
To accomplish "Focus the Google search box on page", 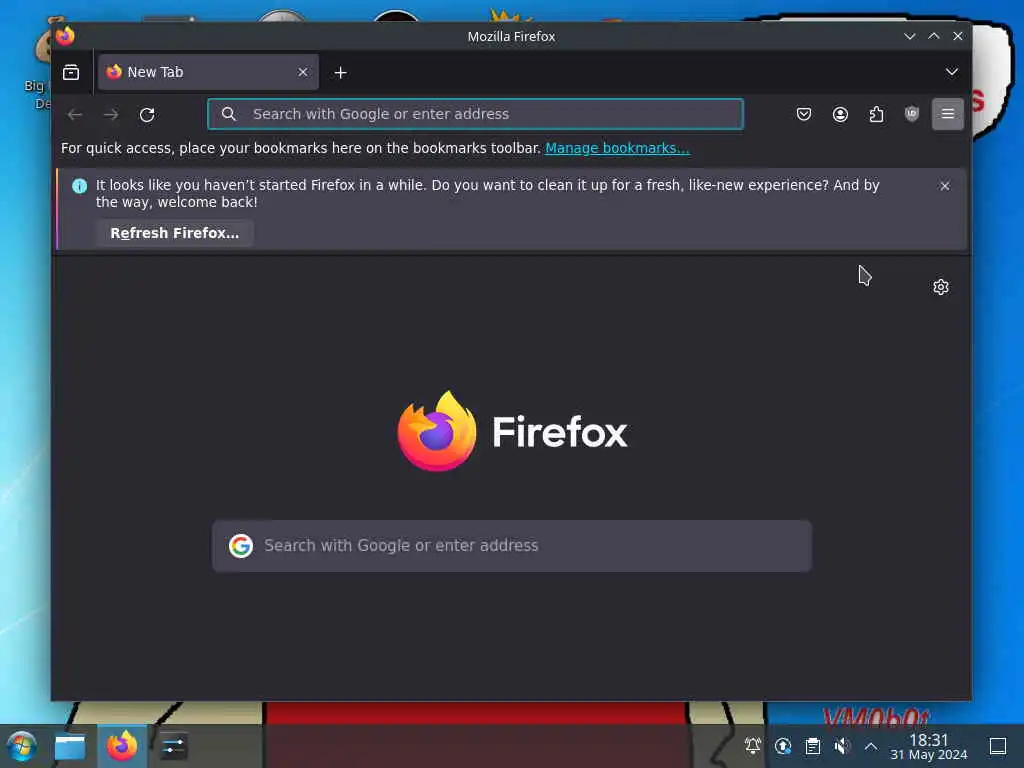I will click(x=511, y=546).
